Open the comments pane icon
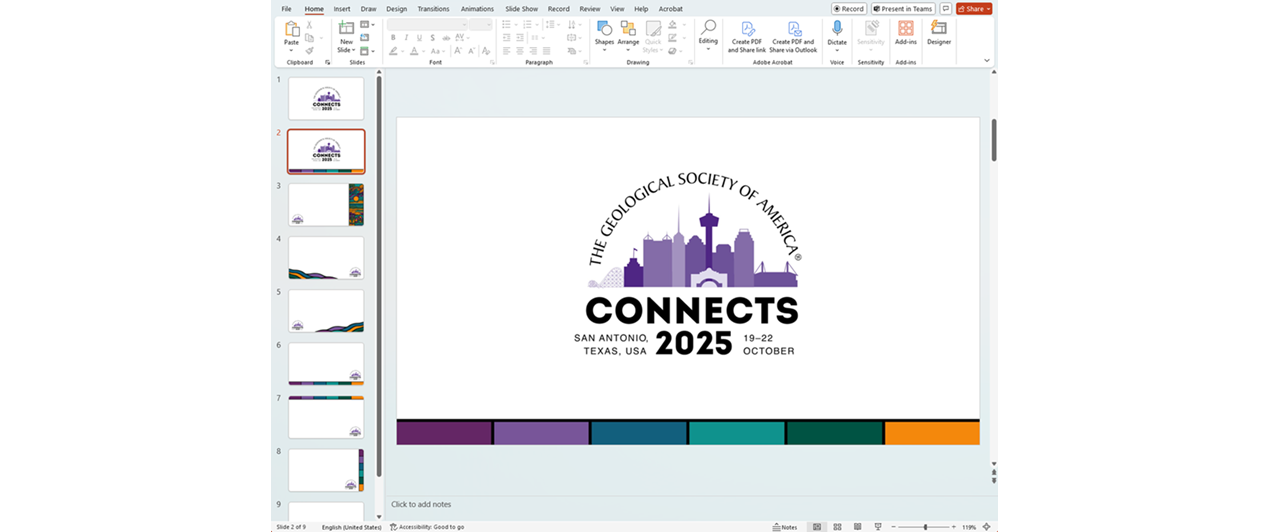 point(945,9)
